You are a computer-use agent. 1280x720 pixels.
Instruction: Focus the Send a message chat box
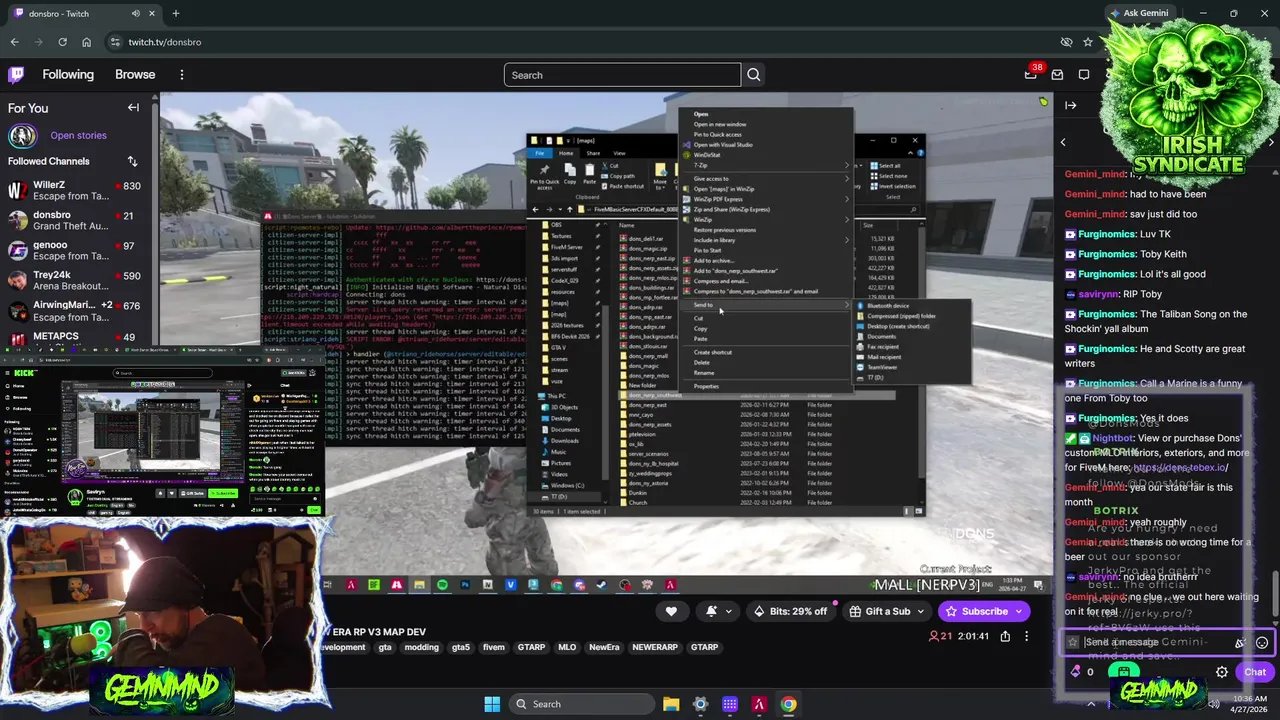pyautogui.click(x=1157, y=643)
